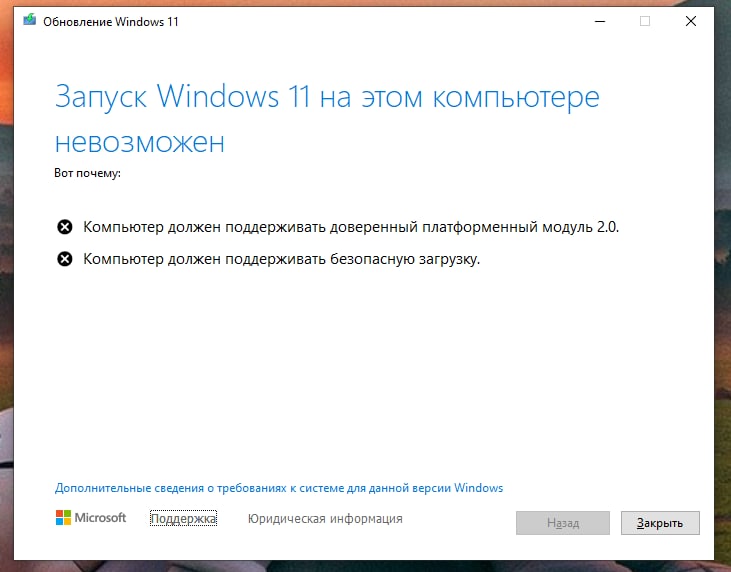
Task: Close the window with the X button
Action: point(691,21)
